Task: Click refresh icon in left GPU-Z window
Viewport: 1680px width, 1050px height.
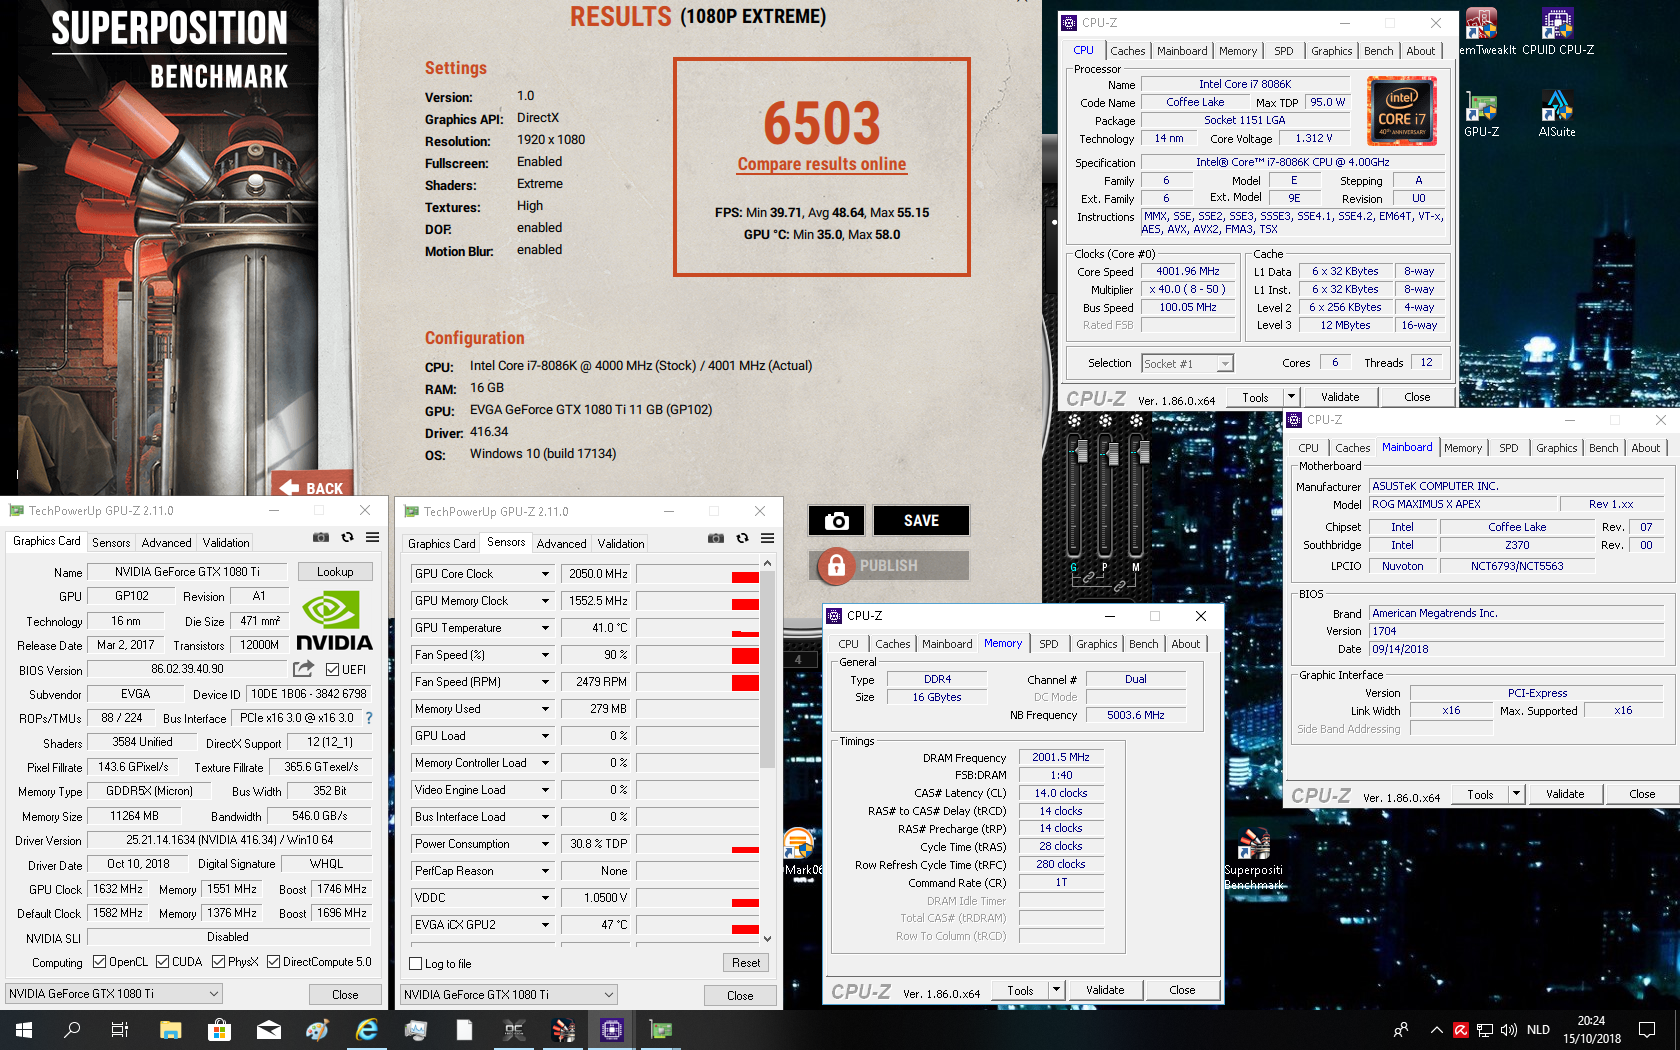Action: (x=347, y=537)
